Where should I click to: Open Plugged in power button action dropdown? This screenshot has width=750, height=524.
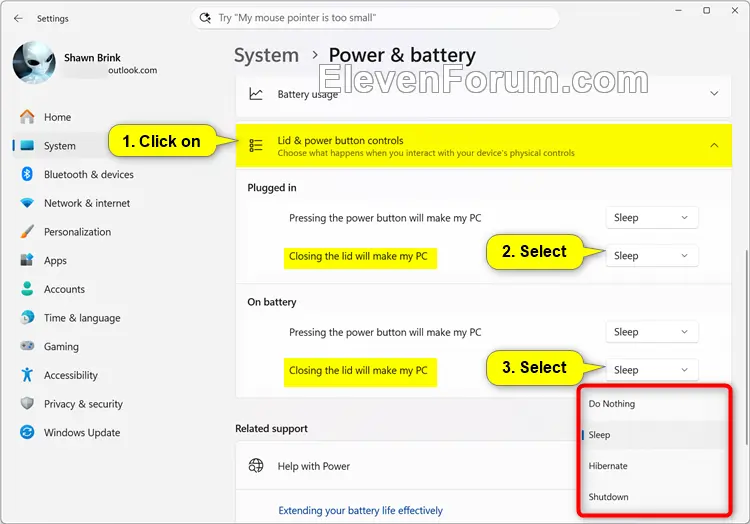651,218
